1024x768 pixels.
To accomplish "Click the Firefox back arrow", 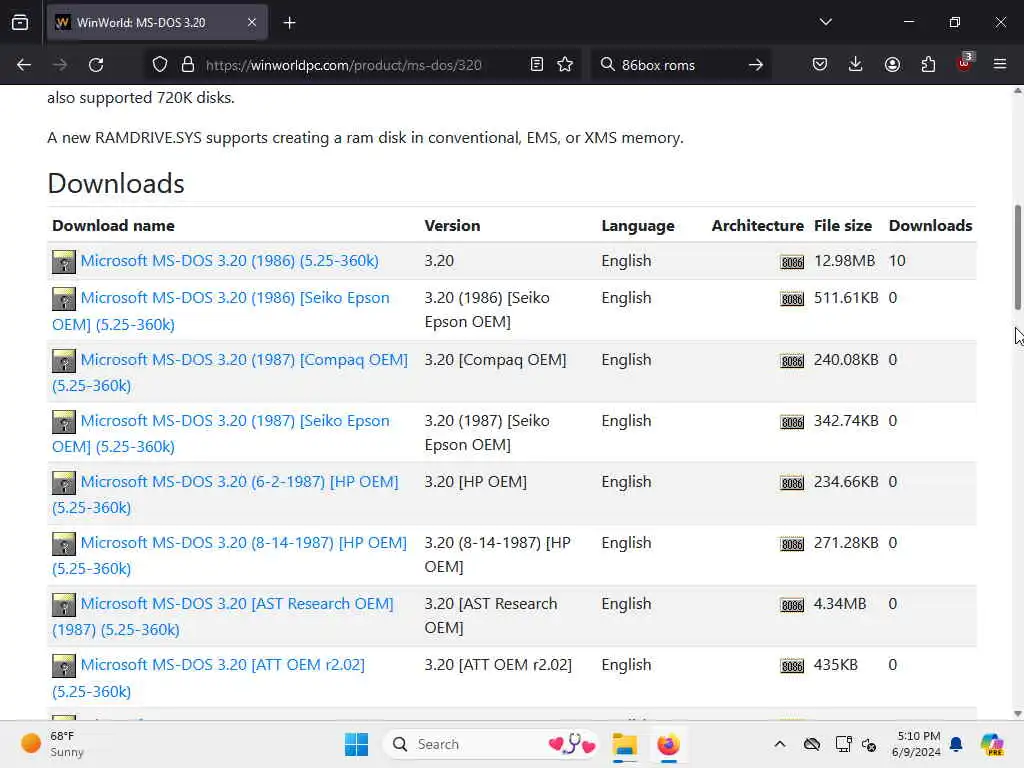I will 24,65.
